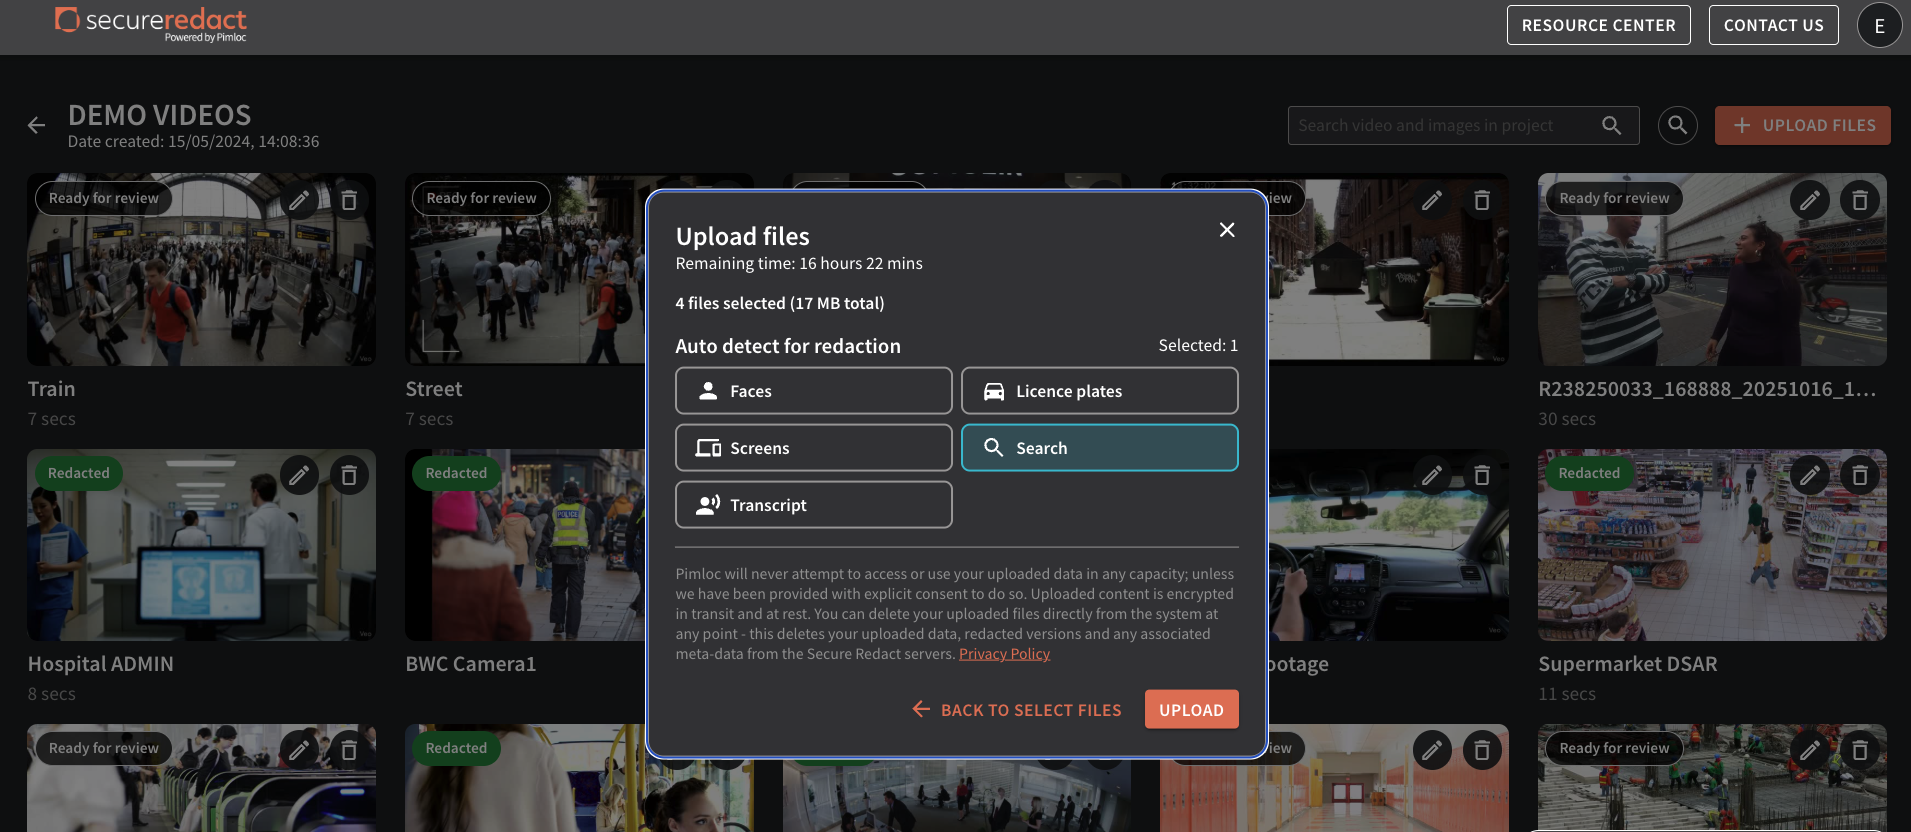Toggle Faces auto-detection option
The width and height of the screenshot is (1911, 832).
point(813,391)
